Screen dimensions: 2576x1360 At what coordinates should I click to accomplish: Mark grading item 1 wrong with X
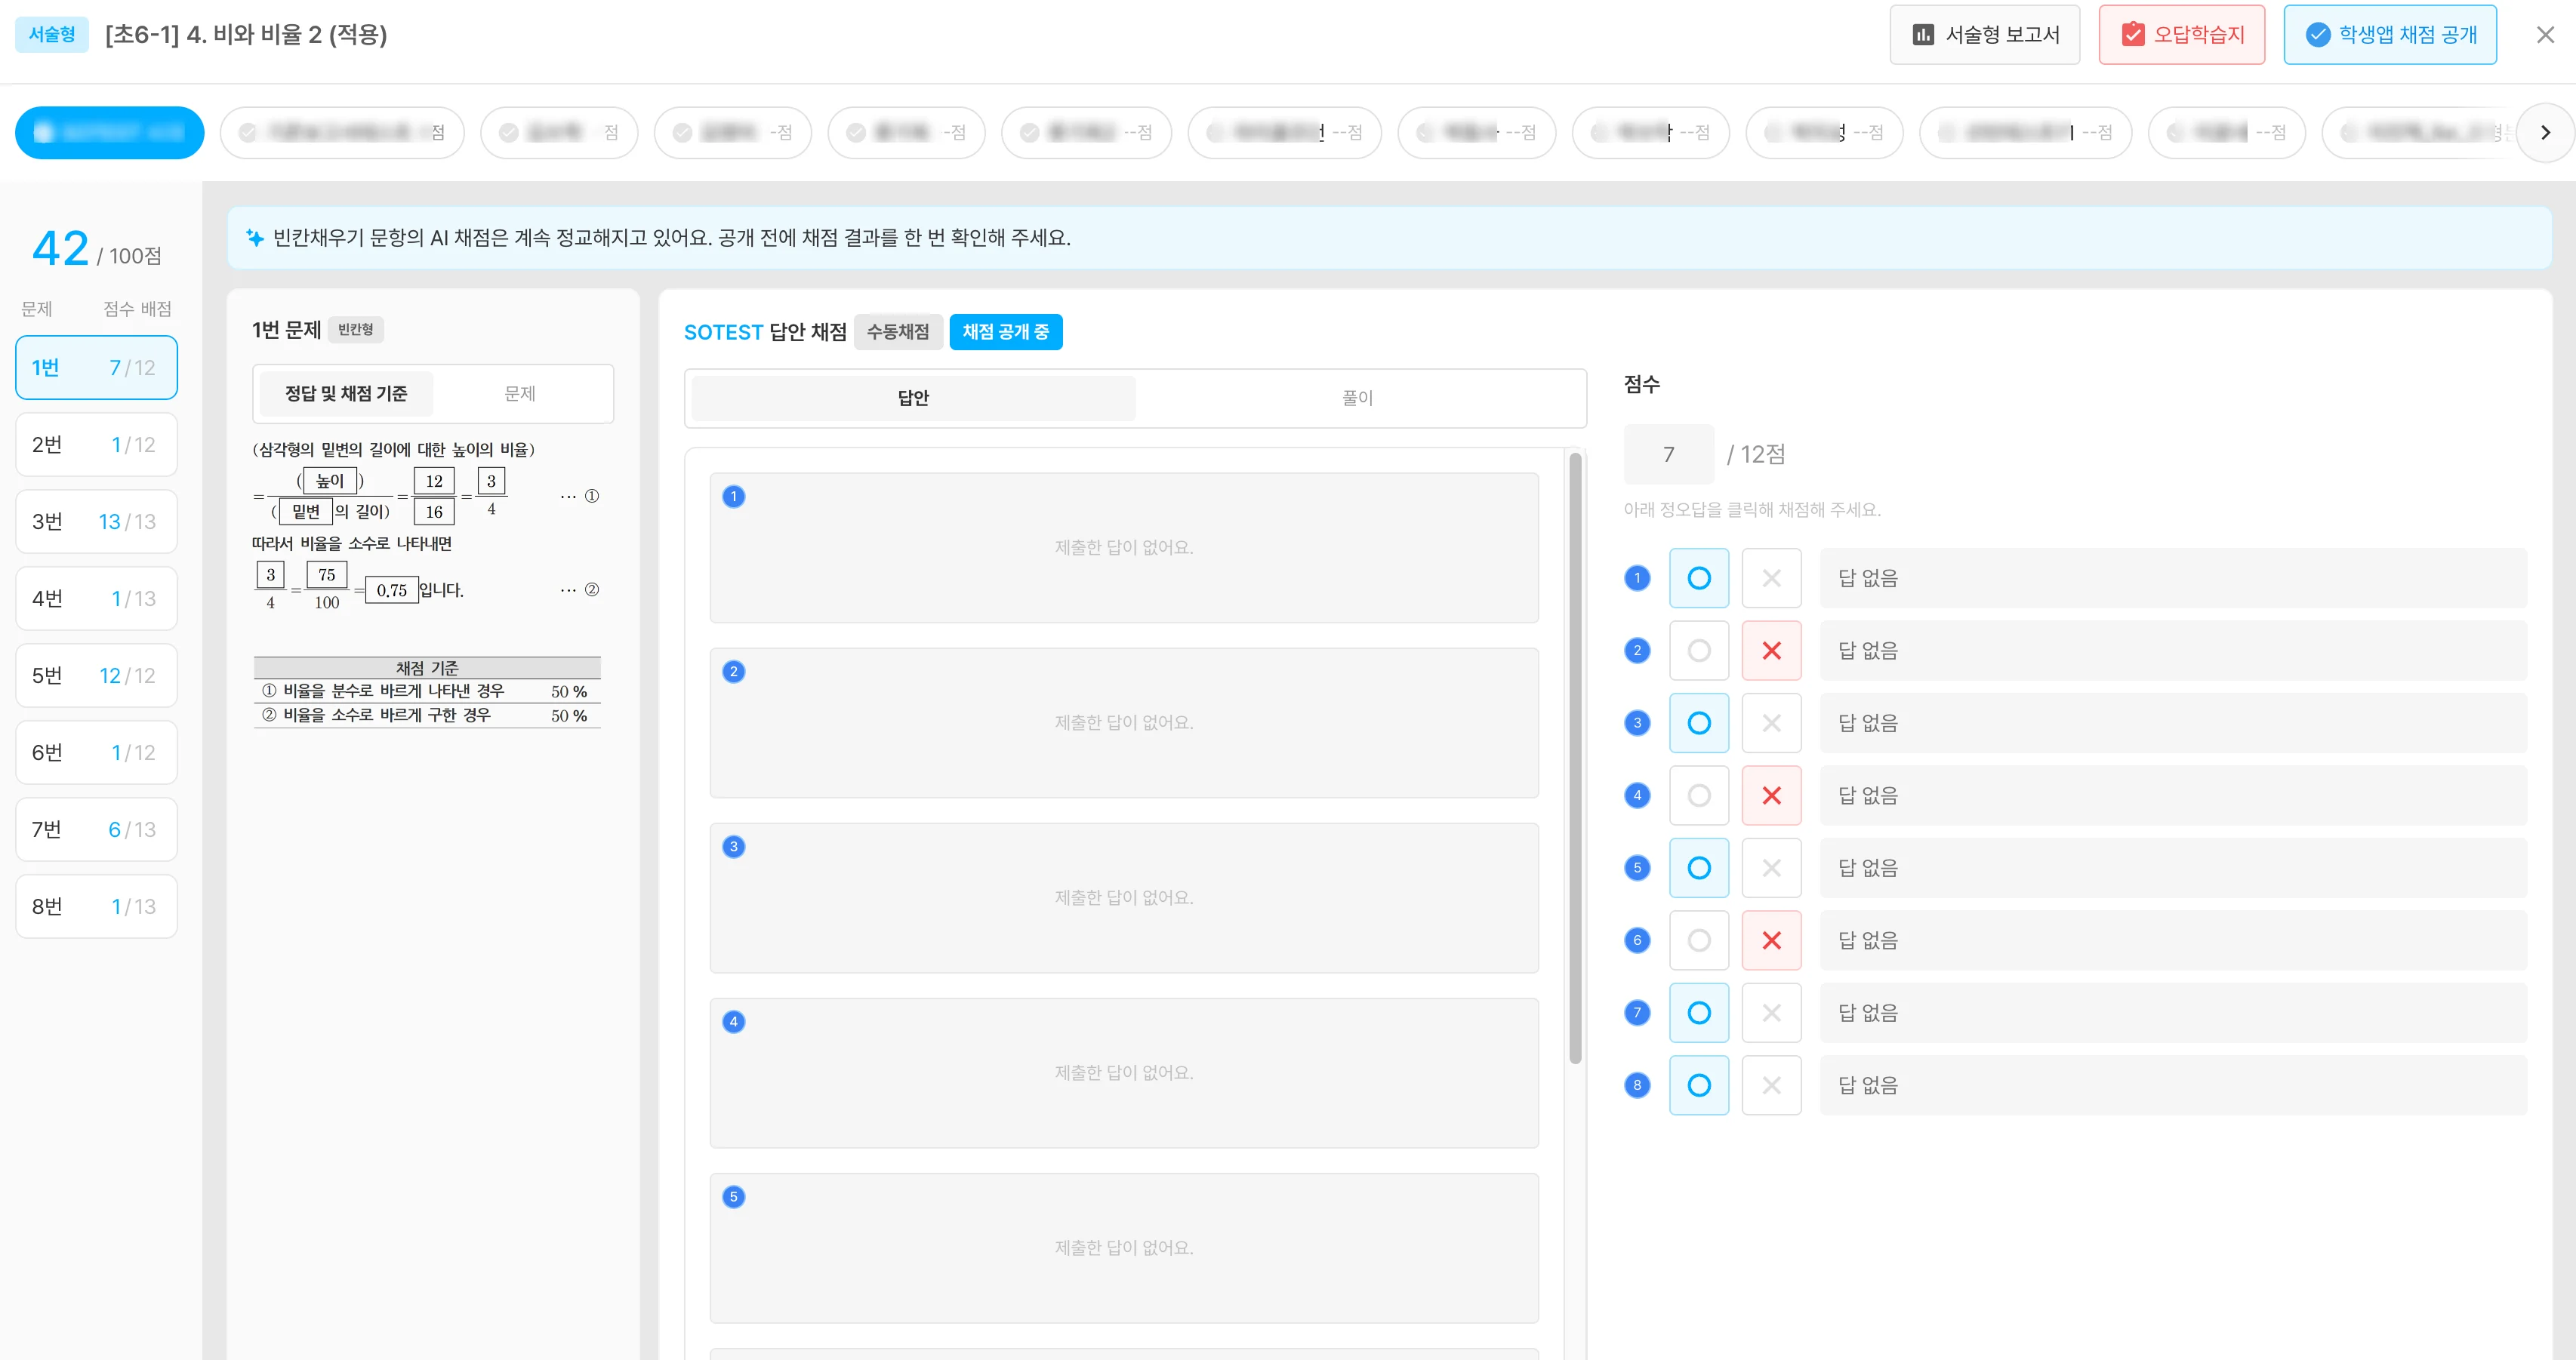point(1771,578)
